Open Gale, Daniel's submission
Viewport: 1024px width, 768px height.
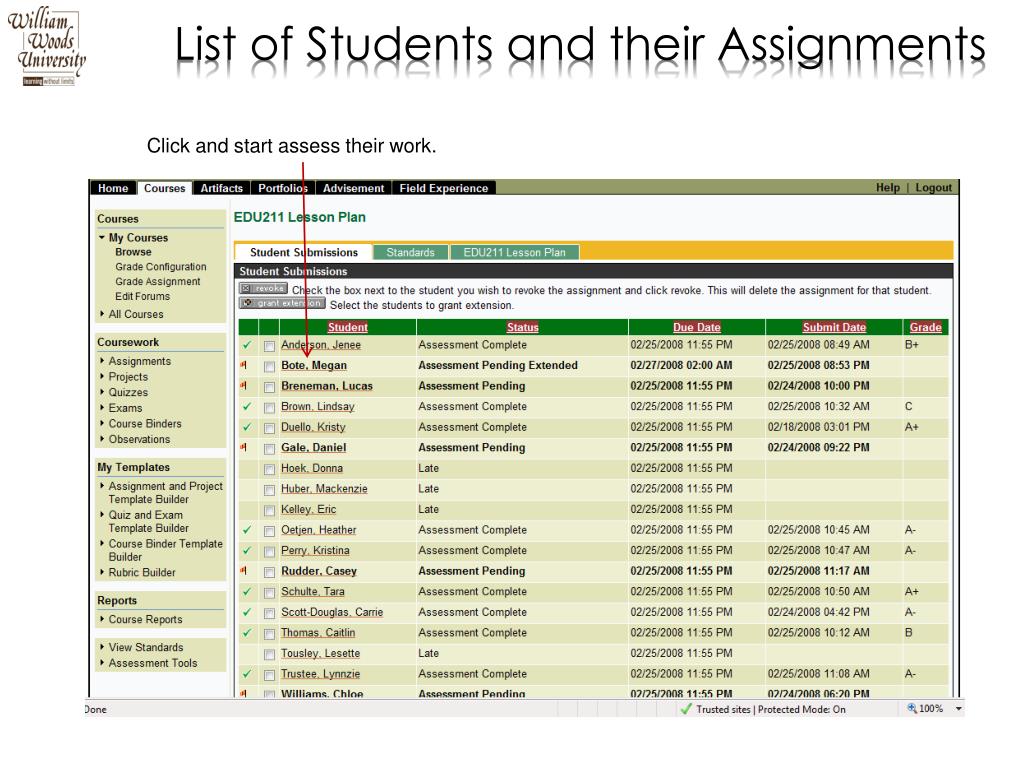[313, 448]
